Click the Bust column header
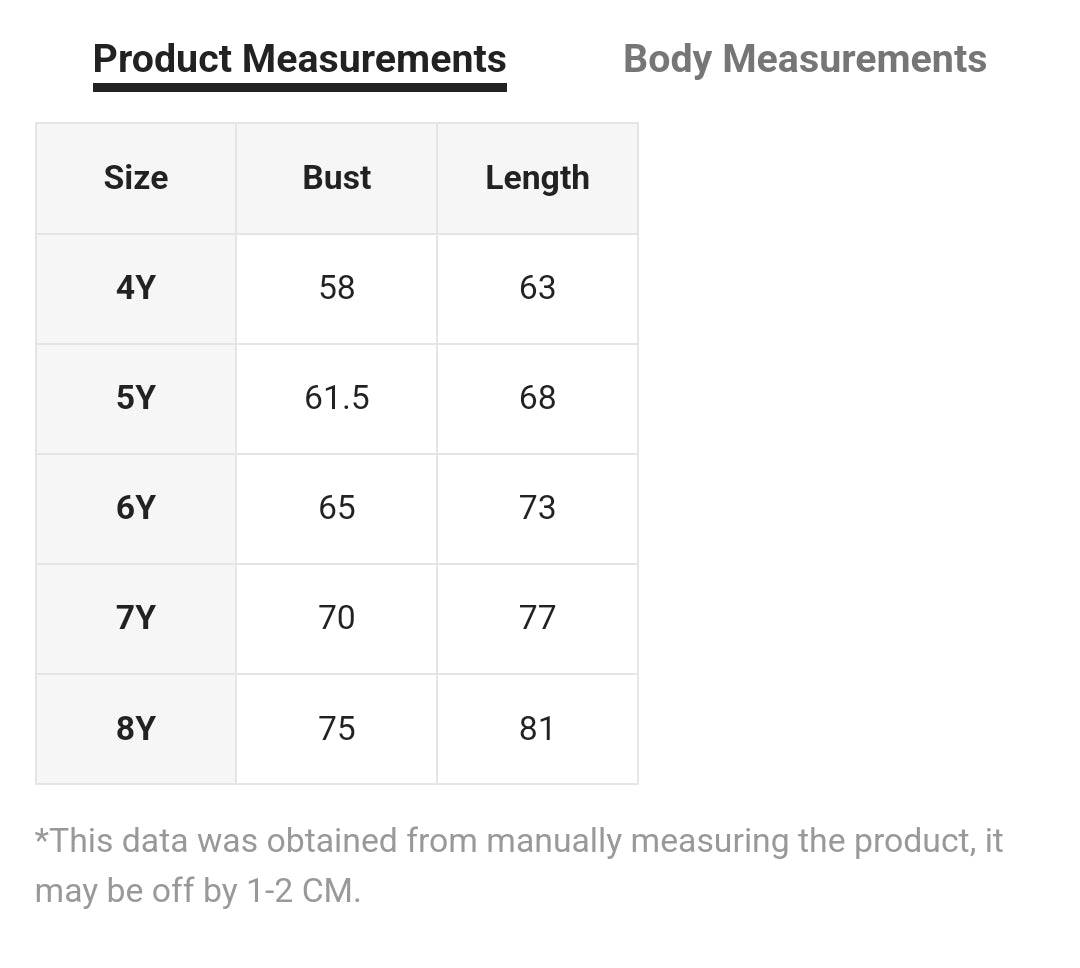Viewport: 1080px width, 968px height. click(x=337, y=178)
